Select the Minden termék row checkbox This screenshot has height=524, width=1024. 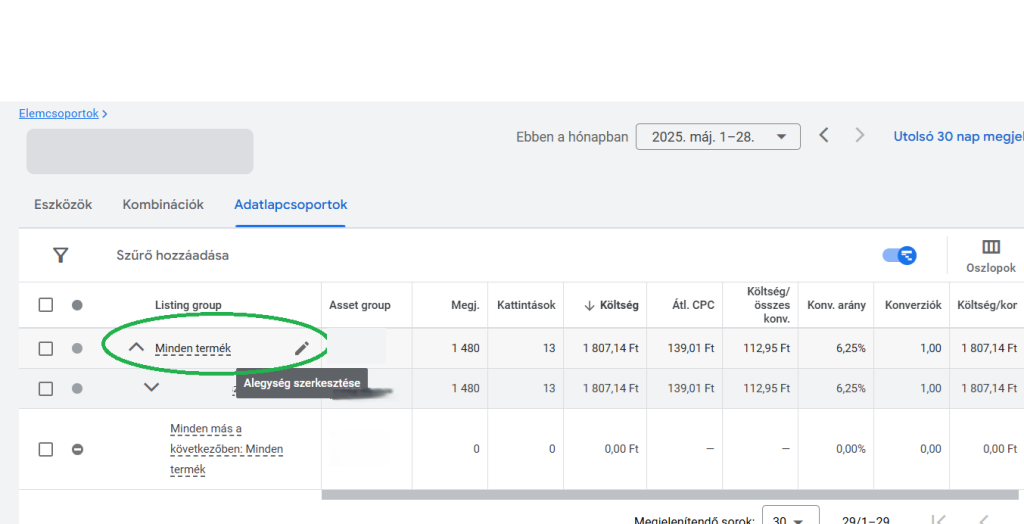(45, 349)
